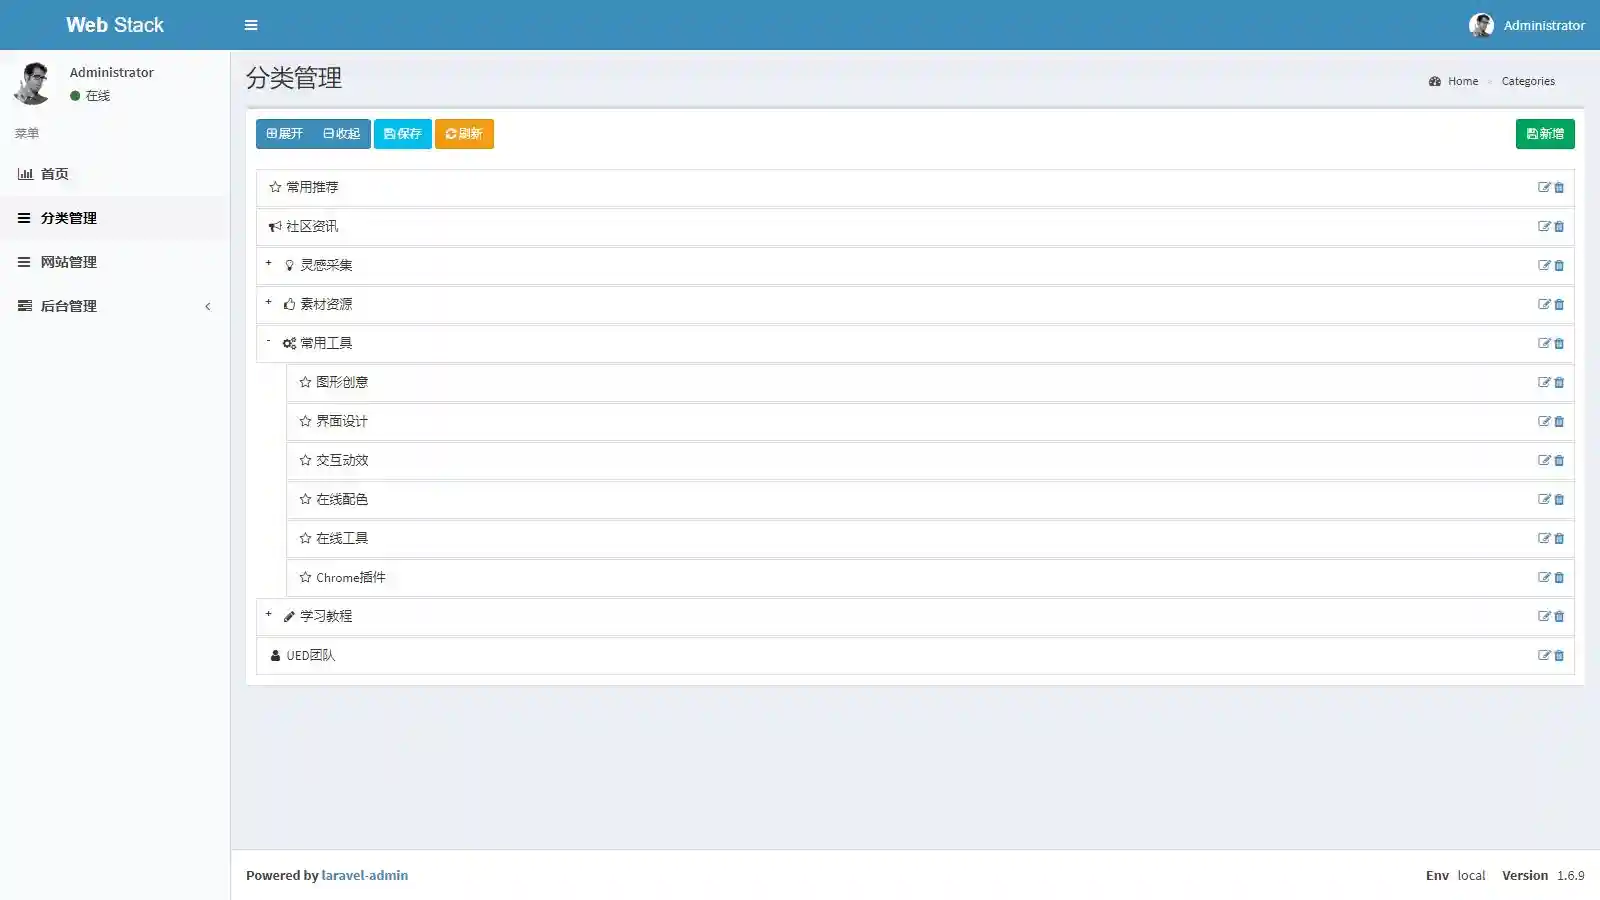This screenshot has height=900, width=1600.
Task: Edit the UED团队 category
Action: click(x=1544, y=655)
